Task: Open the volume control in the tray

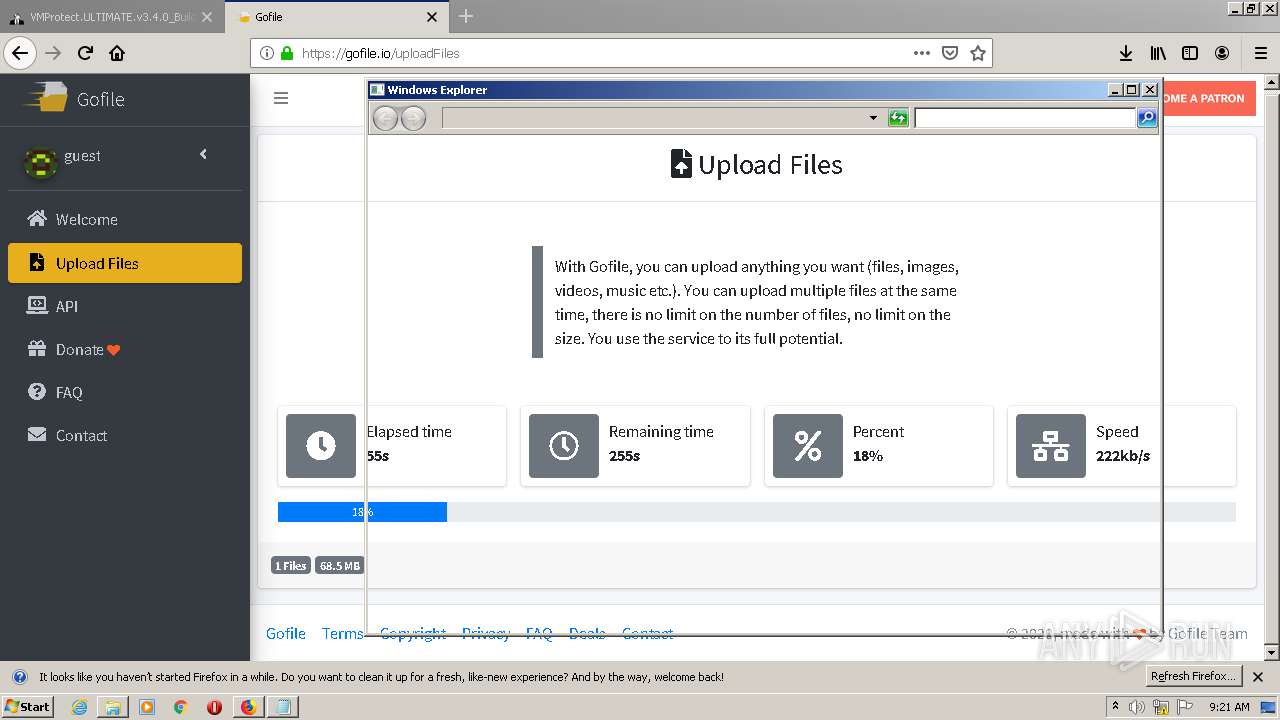Action: (1136, 707)
